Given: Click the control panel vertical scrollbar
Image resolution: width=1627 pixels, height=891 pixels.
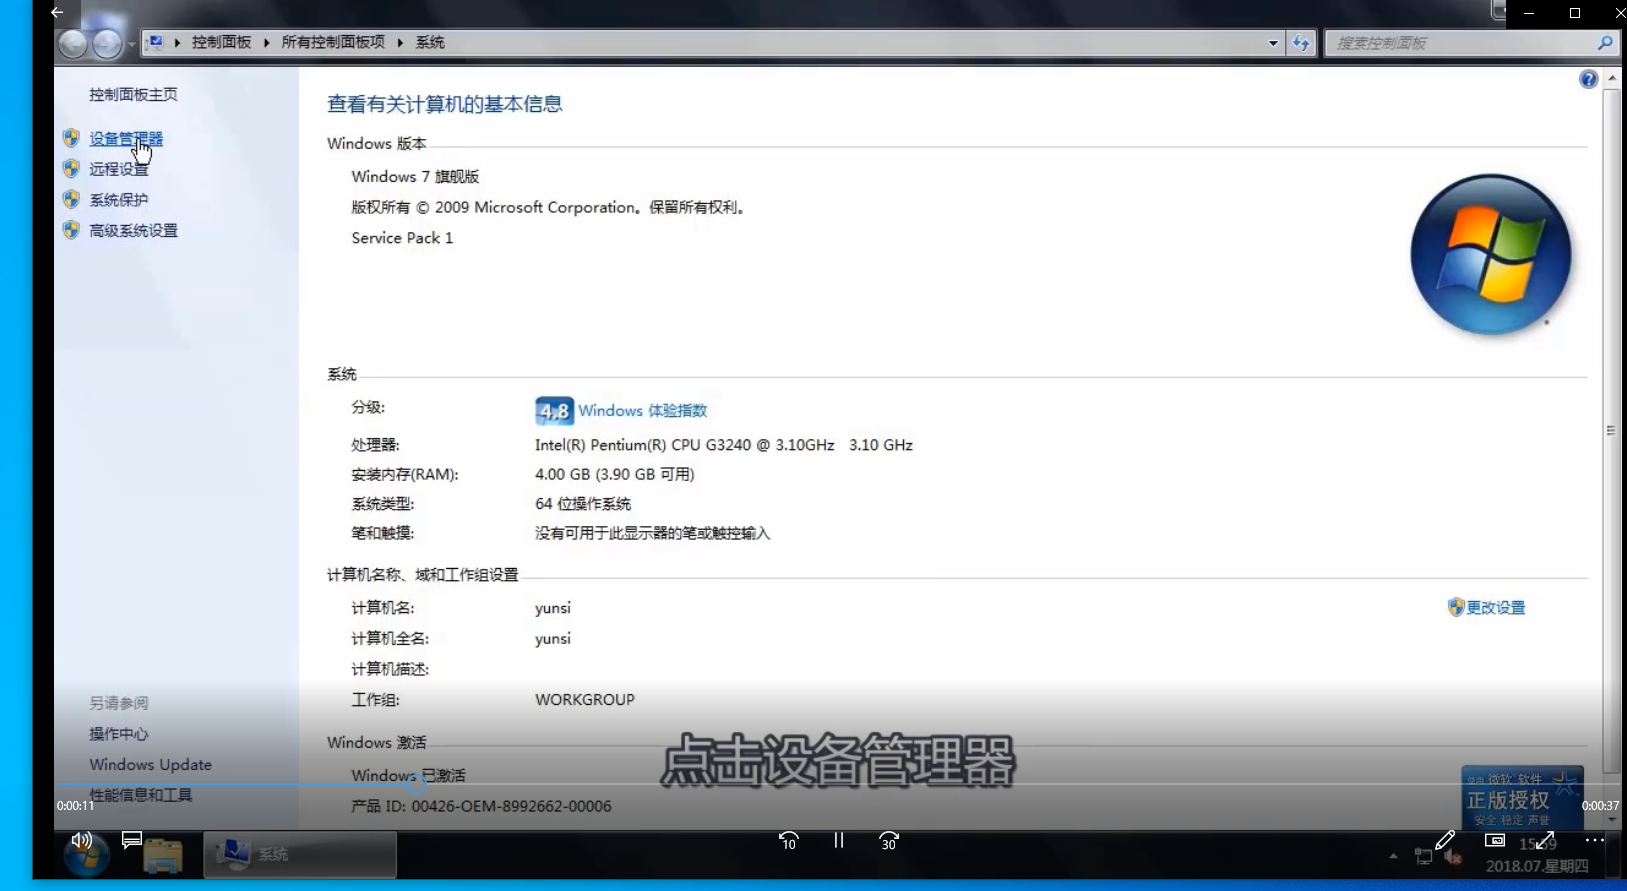Looking at the screenshot, I should click(1611, 430).
